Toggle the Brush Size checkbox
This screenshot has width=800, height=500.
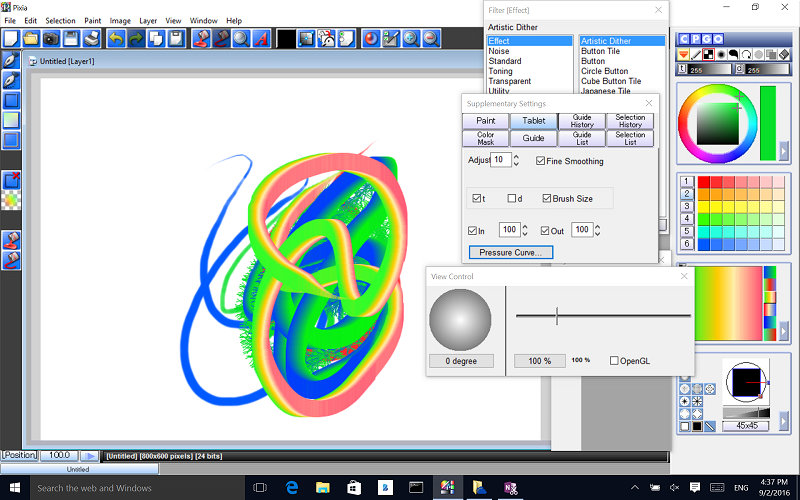547,198
